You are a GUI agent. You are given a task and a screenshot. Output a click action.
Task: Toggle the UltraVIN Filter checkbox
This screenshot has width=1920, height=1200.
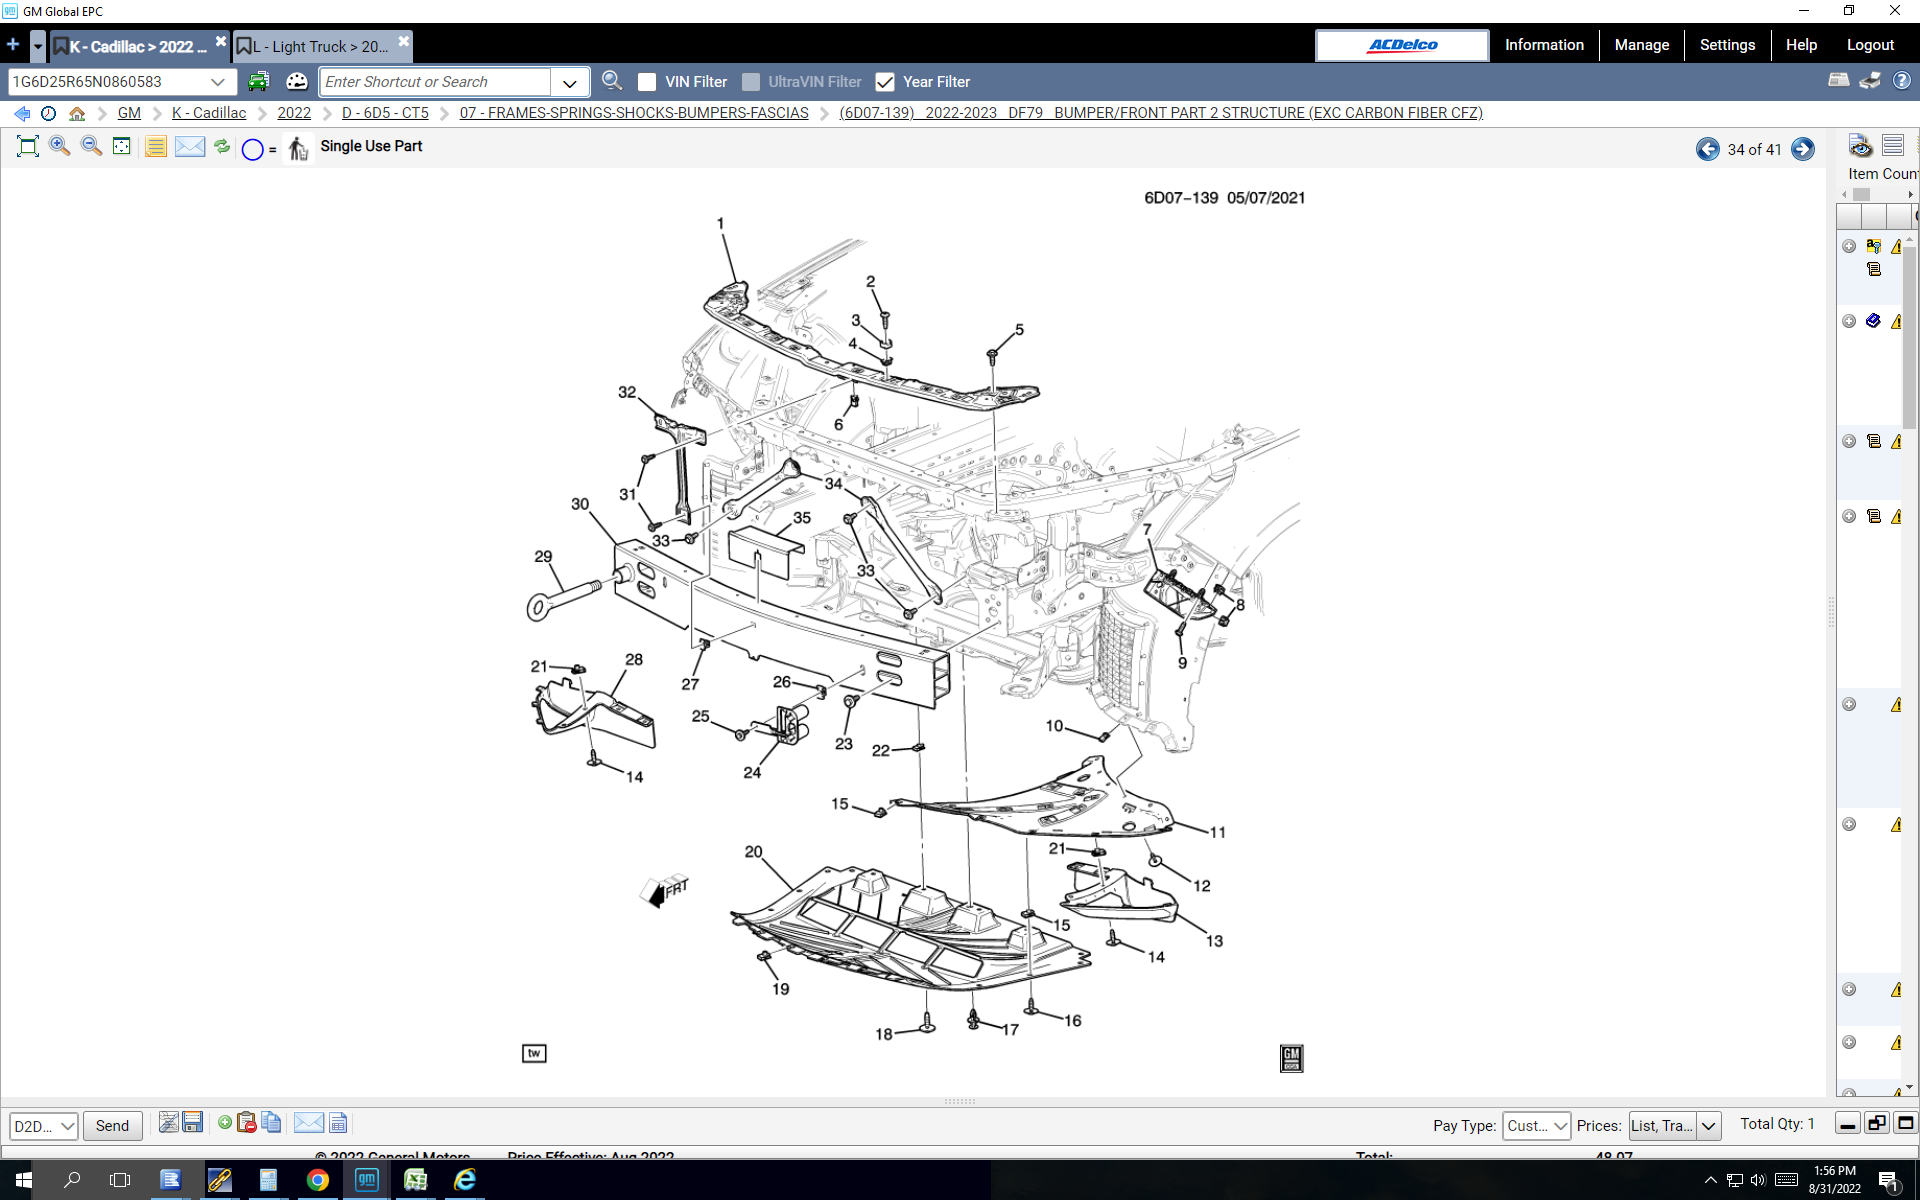coord(751,82)
